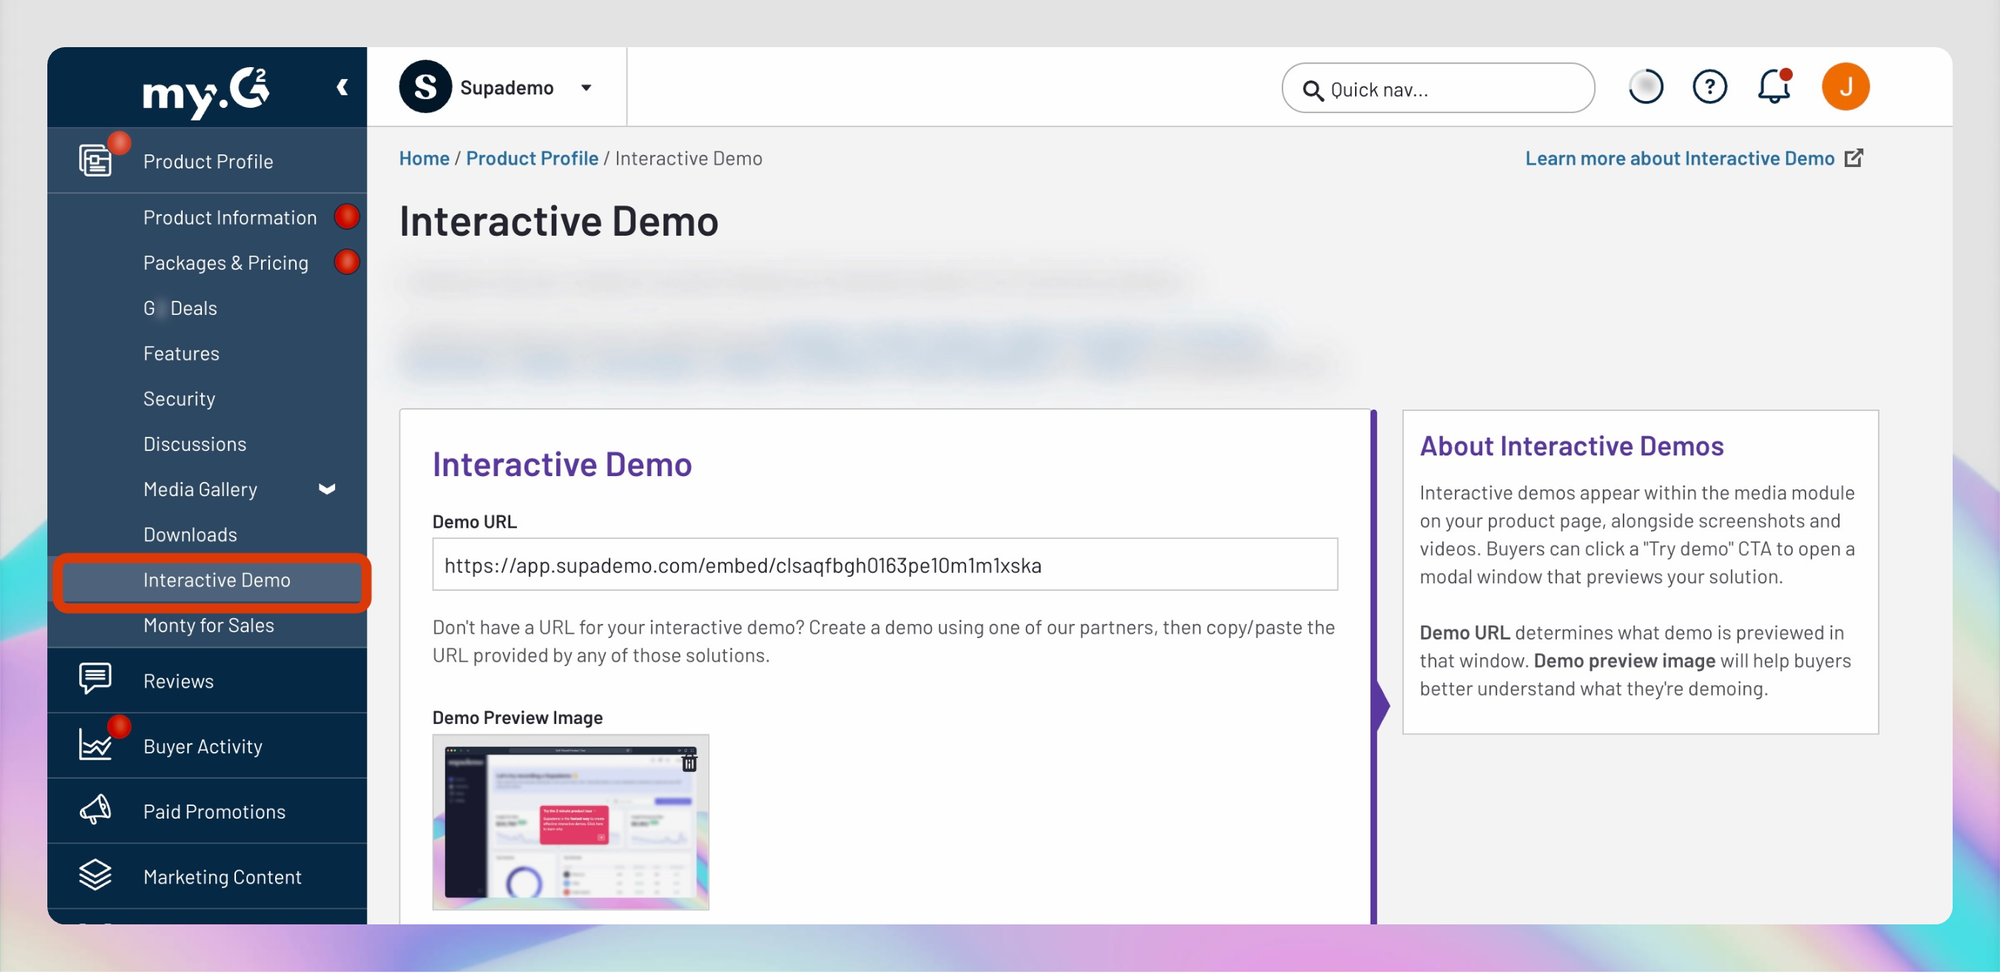Click into the Demo URL field
Viewport: 2000px width, 973px height.
pyautogui.click(x=885, y=565)
